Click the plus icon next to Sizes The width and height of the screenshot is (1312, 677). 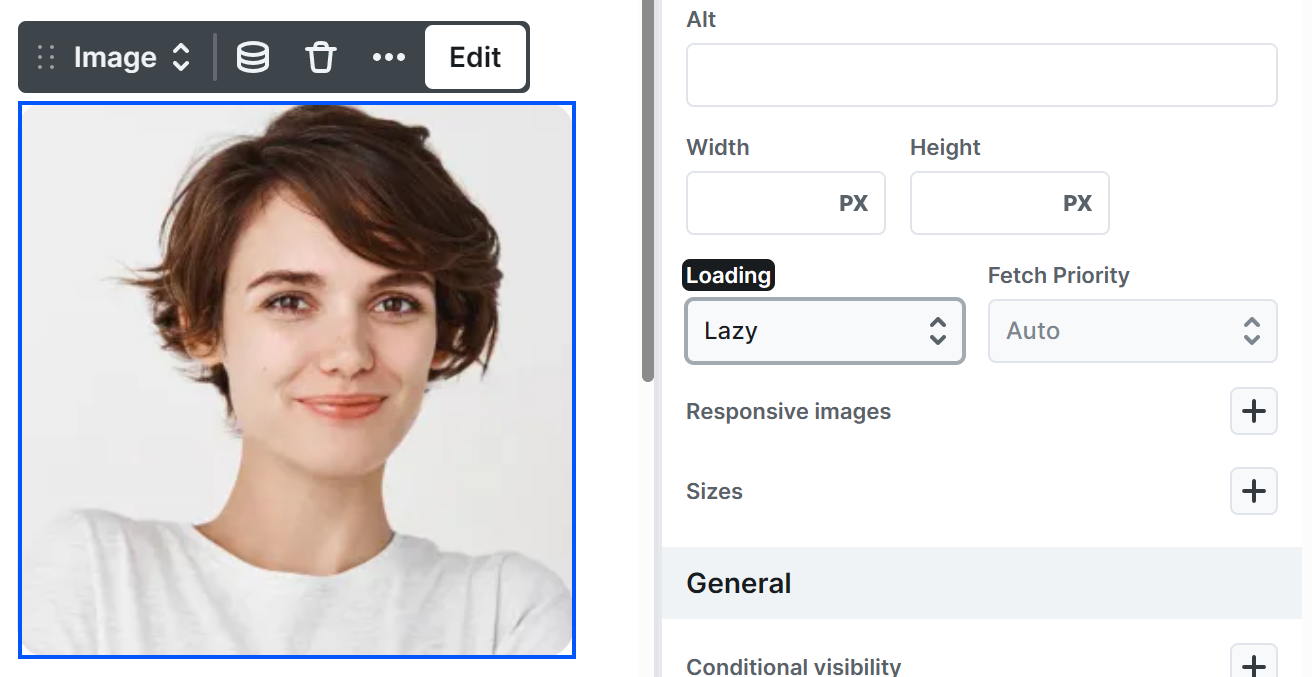click(1253, 491)
